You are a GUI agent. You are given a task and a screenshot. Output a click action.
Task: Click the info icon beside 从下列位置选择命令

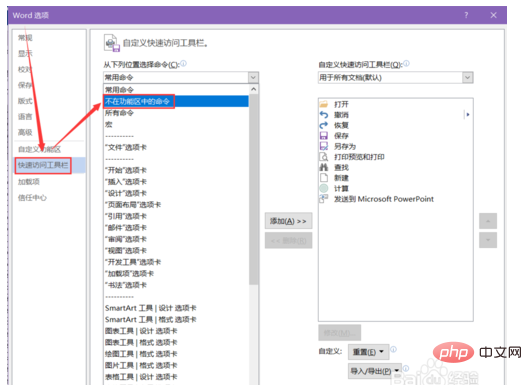(x=183, y=63)
